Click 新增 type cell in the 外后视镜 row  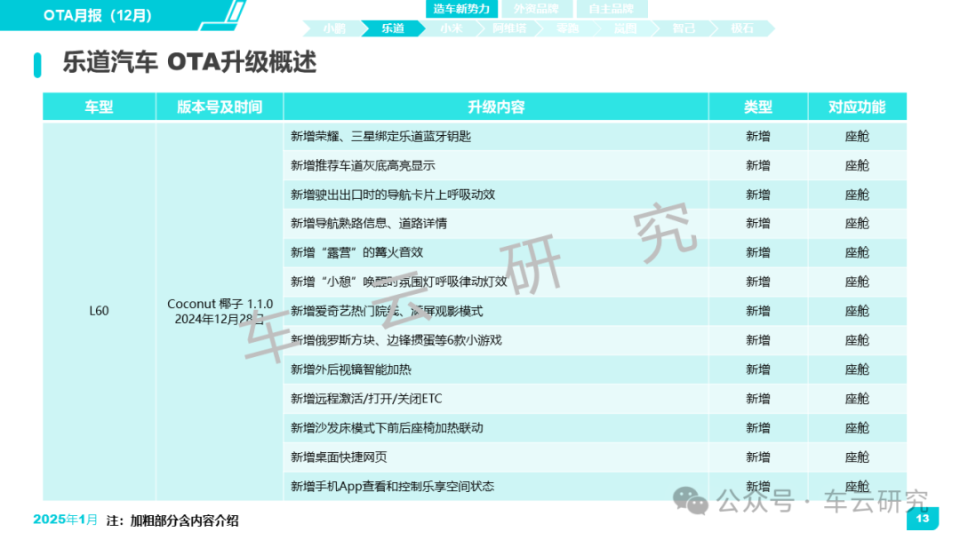758,369
